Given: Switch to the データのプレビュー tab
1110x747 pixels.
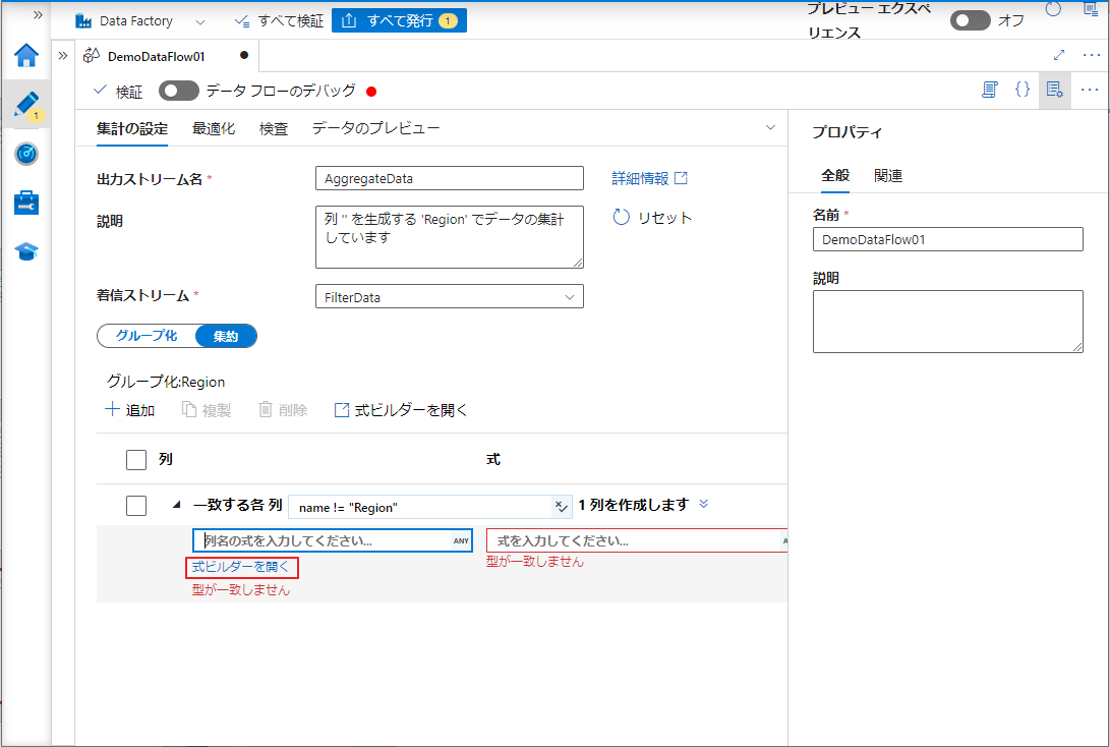Looking at the screenshot, I should click(x=375, y=129).
